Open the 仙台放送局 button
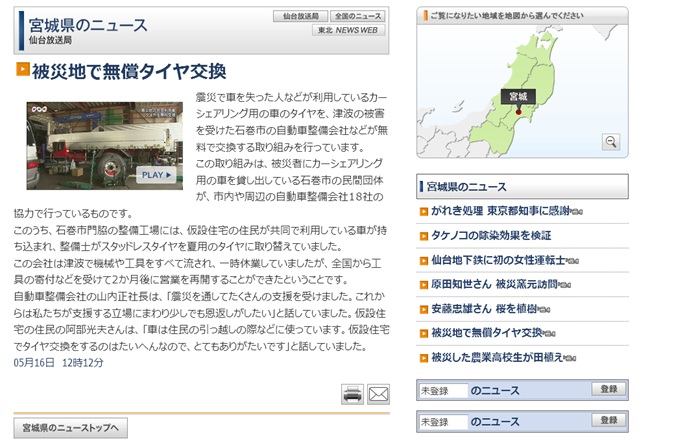 pyautogui.click(x=300, y=16)
